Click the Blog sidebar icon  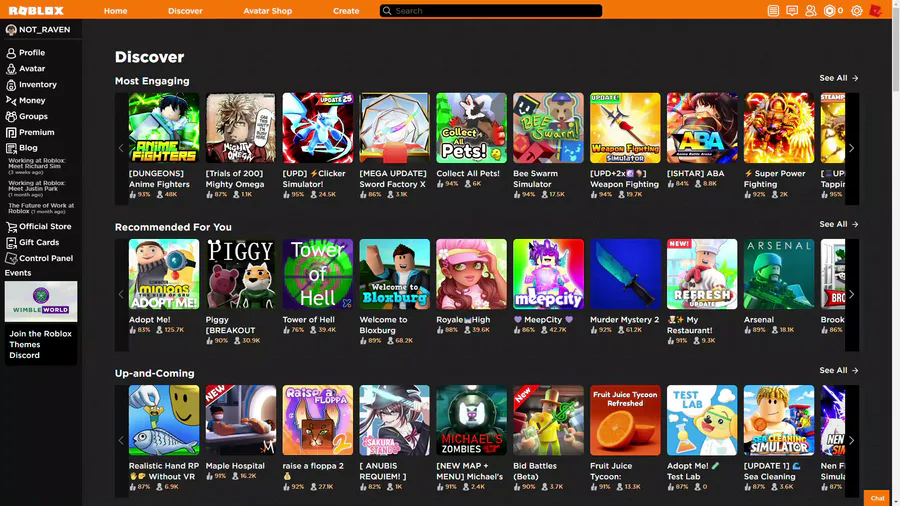point(11,148)
